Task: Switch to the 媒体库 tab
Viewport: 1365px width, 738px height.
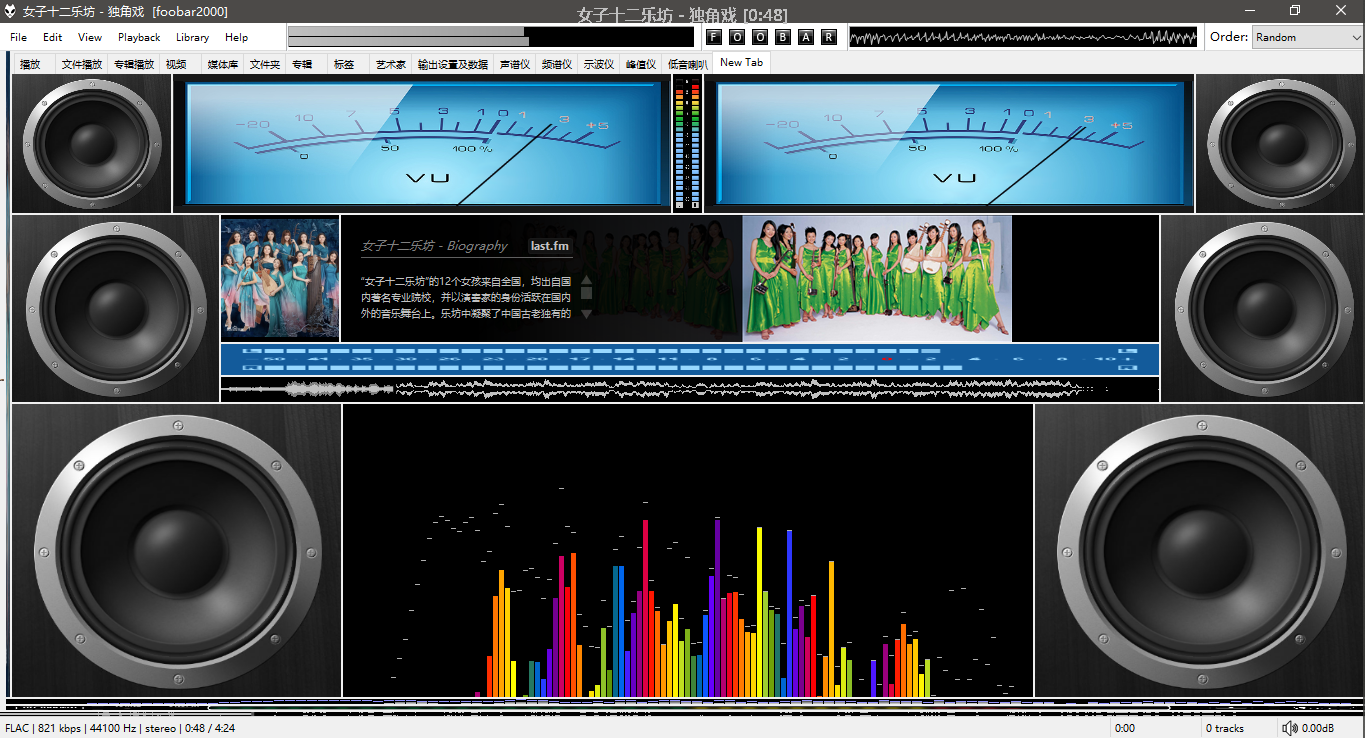Action: (x=222, y=64)
